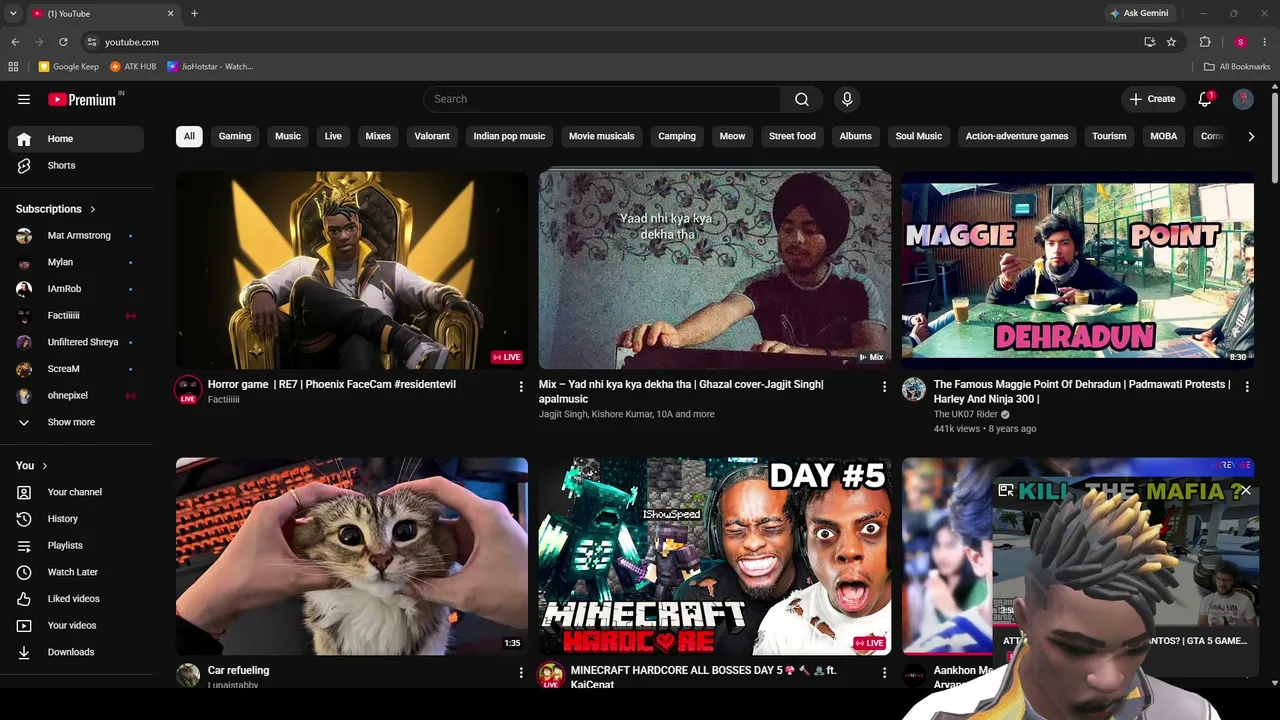Click the Ask Gemini button
1280x720 pixels.
pyautogui.click(x=1138, y=13)
